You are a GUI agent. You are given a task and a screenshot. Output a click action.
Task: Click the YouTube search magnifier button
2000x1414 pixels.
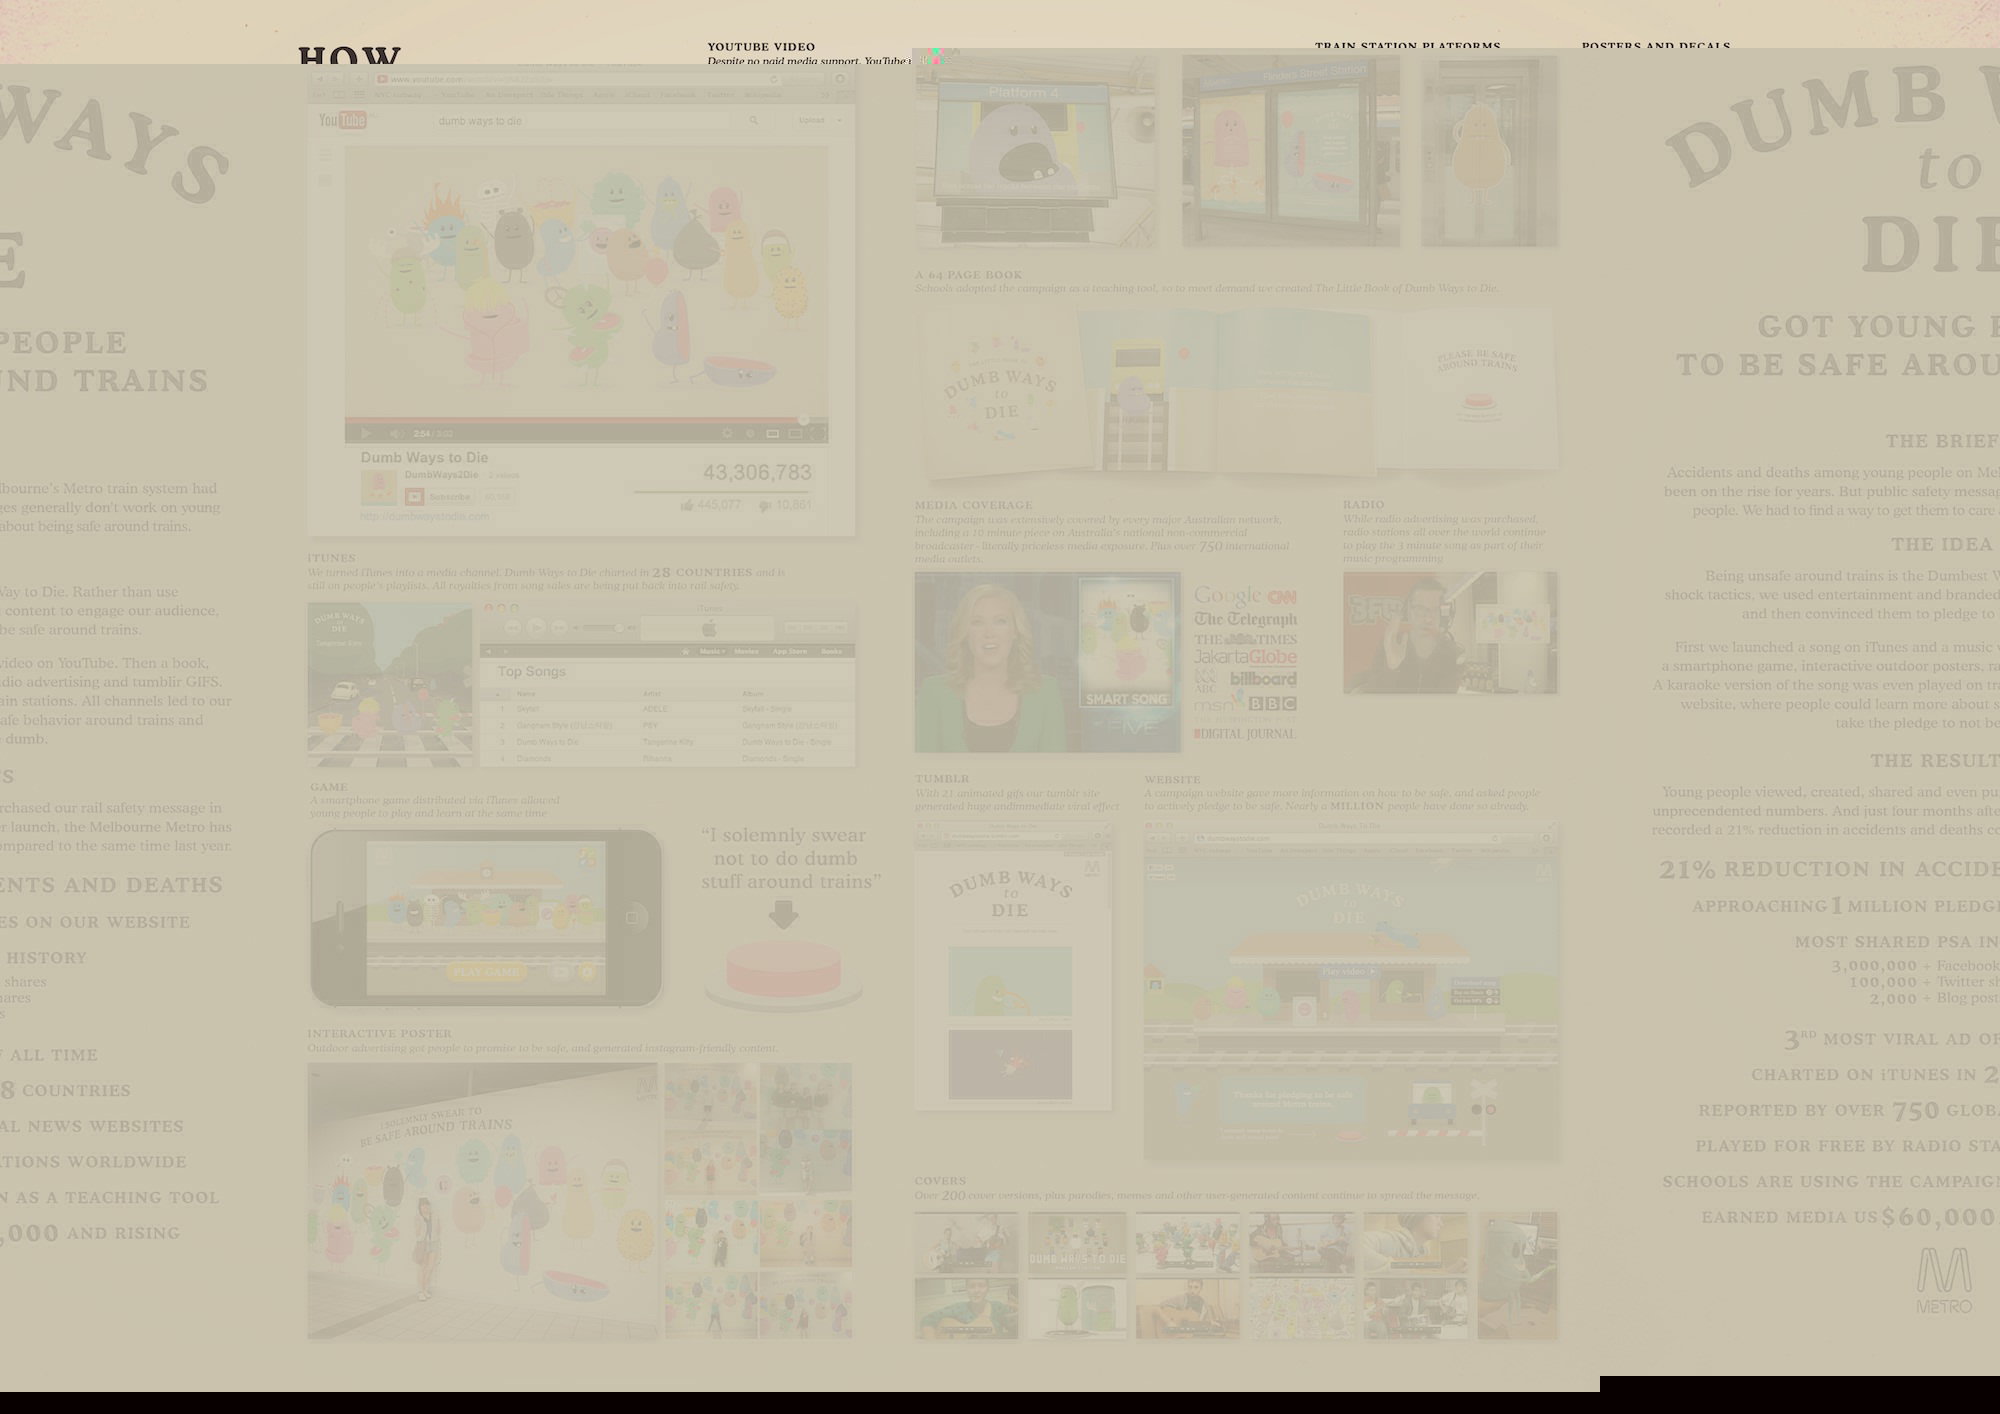click(753, 120)
